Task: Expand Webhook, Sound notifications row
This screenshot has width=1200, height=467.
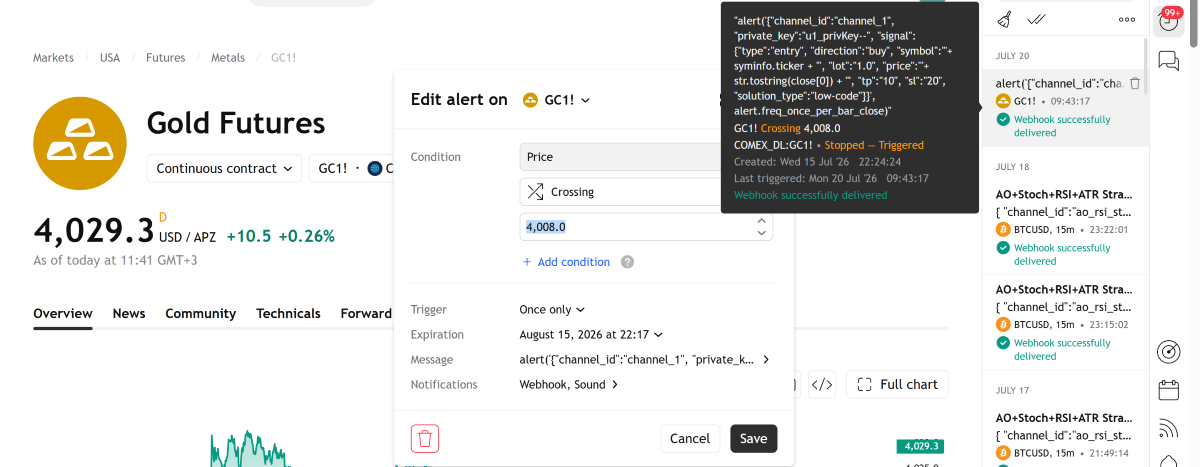Action: [x=569, y=385]
